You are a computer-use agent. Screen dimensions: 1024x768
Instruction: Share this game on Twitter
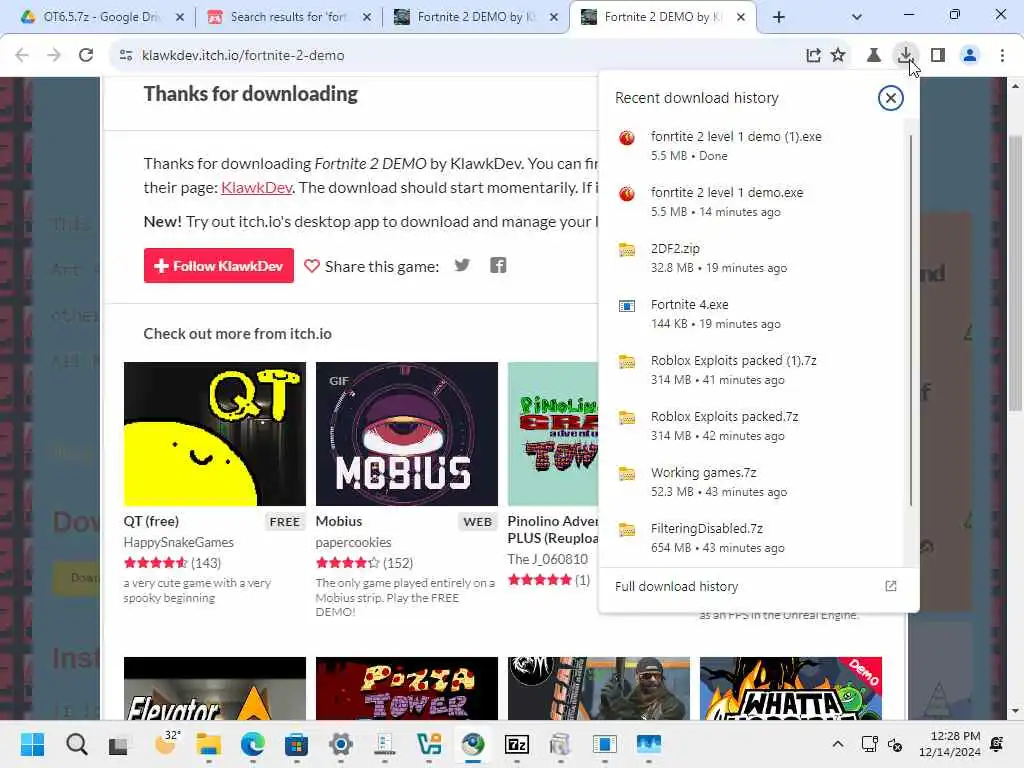[x=462, y=265]
